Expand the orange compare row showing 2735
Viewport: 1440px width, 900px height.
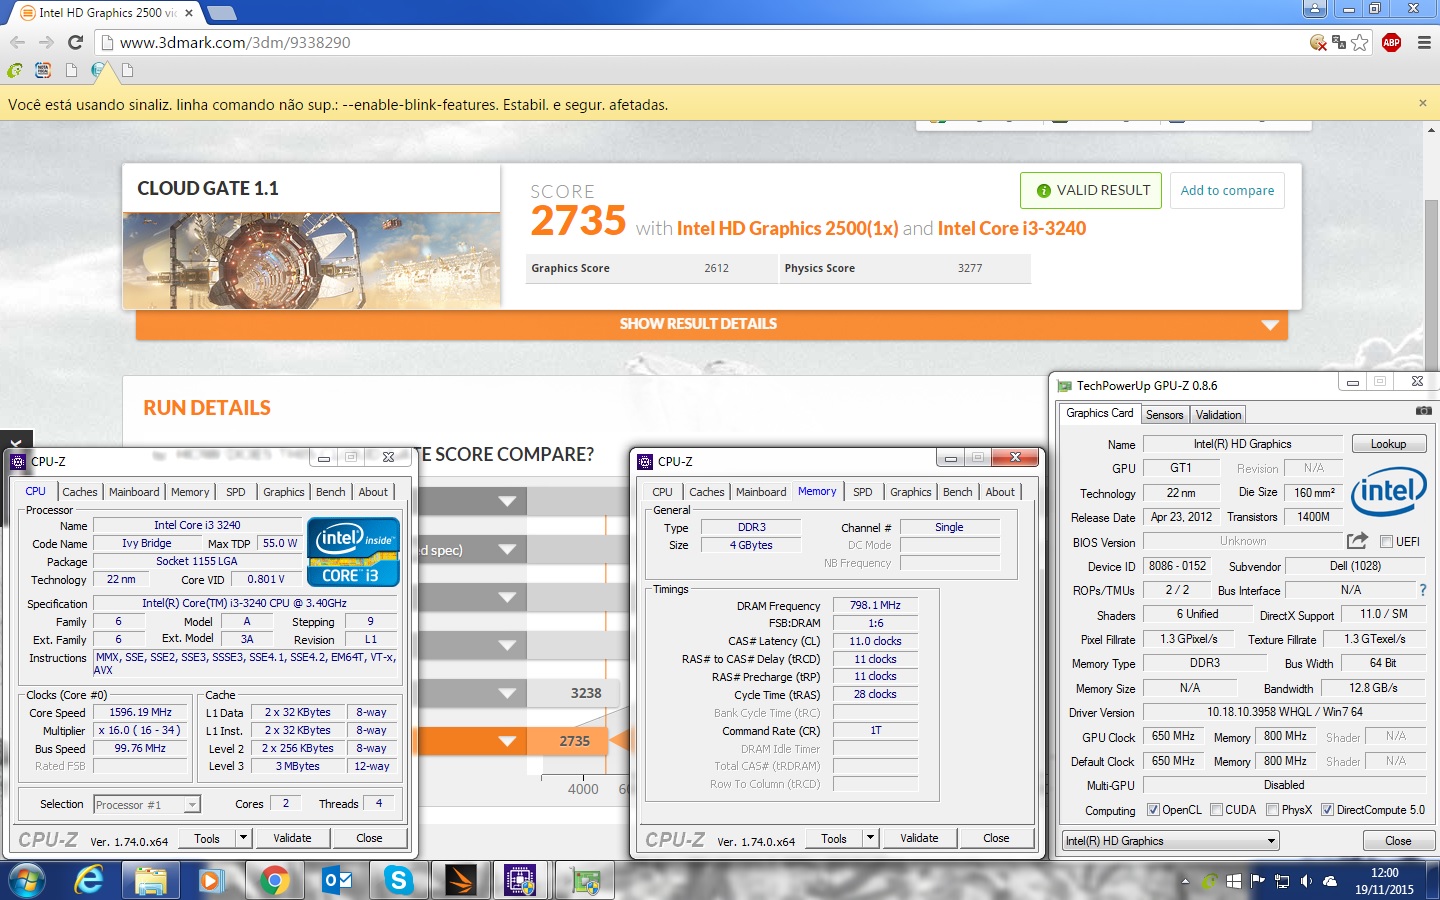coord(507,741)
